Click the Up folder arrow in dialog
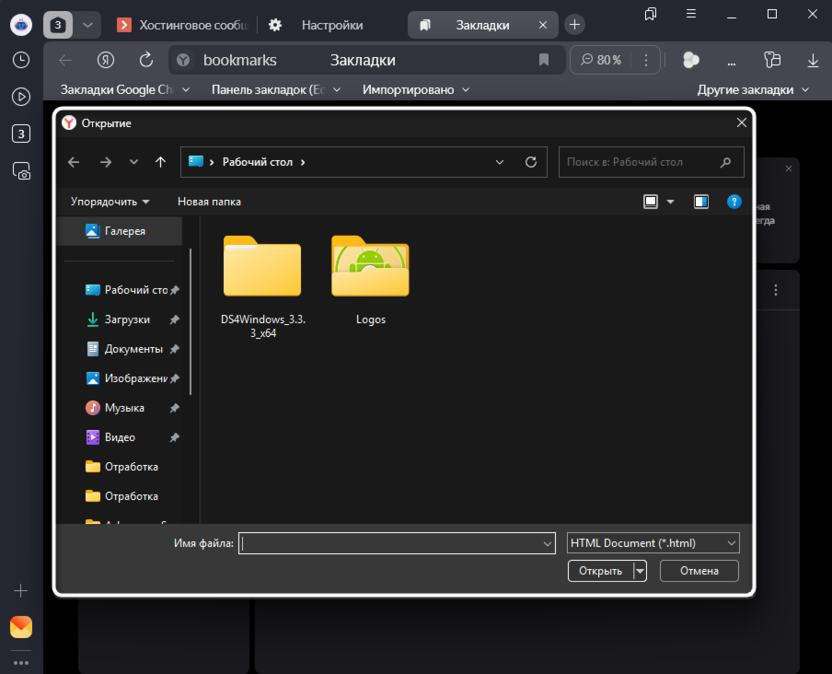Image resolution: width=832 pixels, height=674 pixels. pos(160,162)
